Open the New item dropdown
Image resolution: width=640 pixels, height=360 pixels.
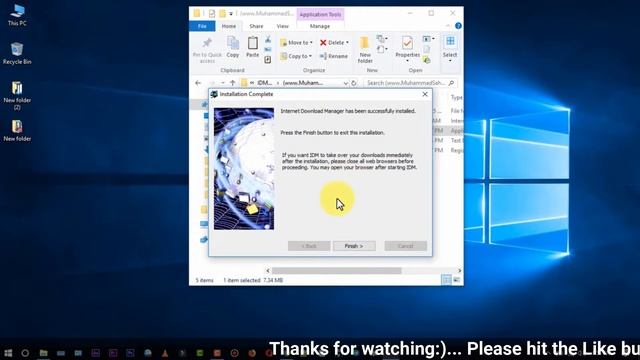coord(382,39)
